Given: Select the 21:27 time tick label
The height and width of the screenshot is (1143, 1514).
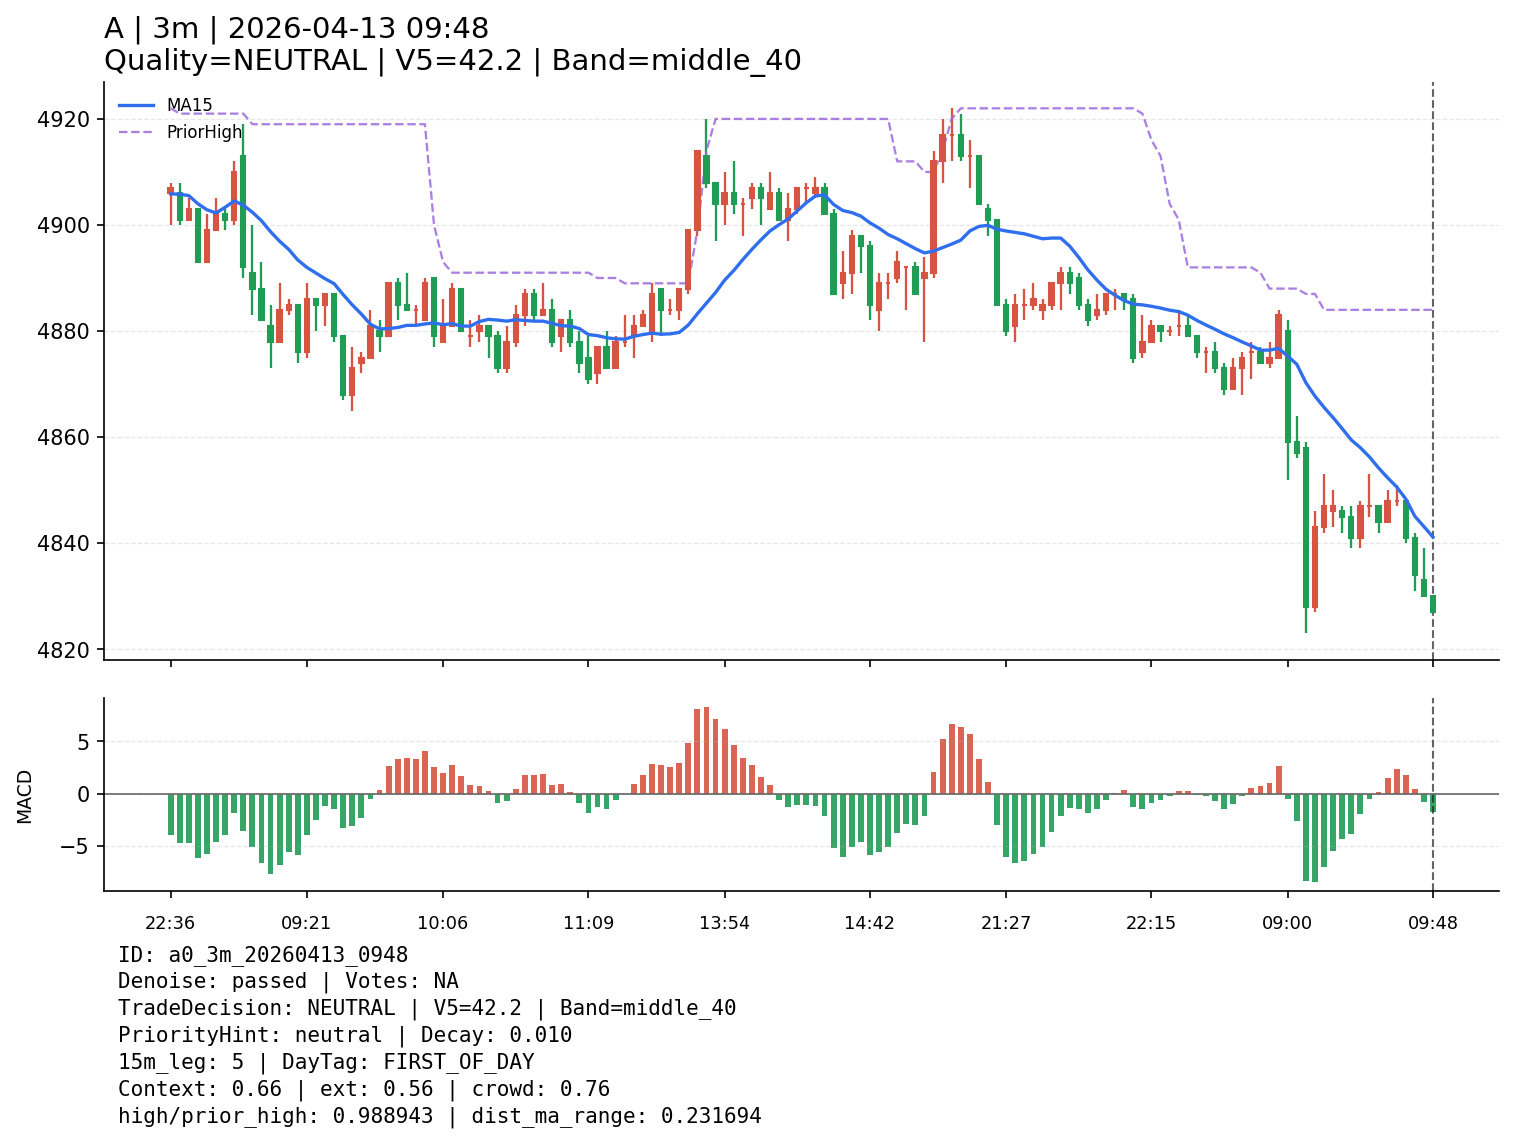Looking at the screenshot, I should [x=1005, y=922].
